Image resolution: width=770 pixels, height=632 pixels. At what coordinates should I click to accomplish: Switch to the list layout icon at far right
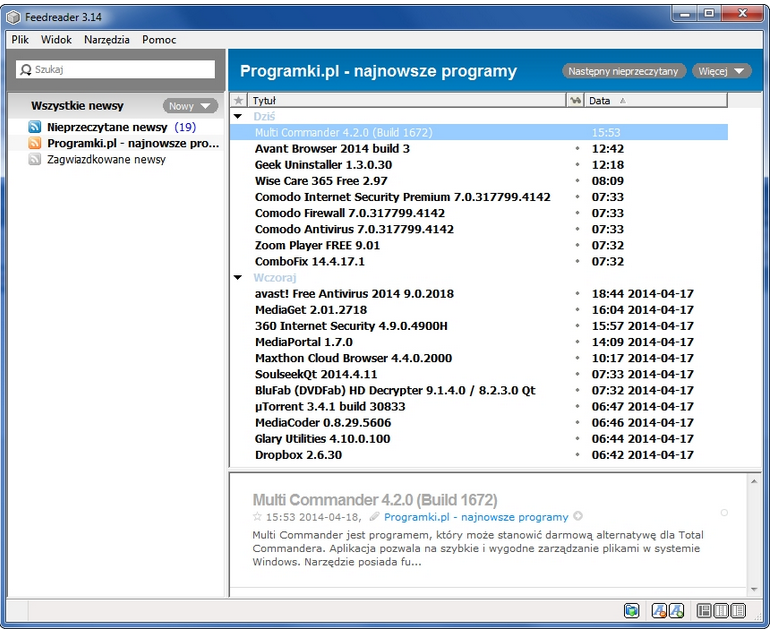738,611
